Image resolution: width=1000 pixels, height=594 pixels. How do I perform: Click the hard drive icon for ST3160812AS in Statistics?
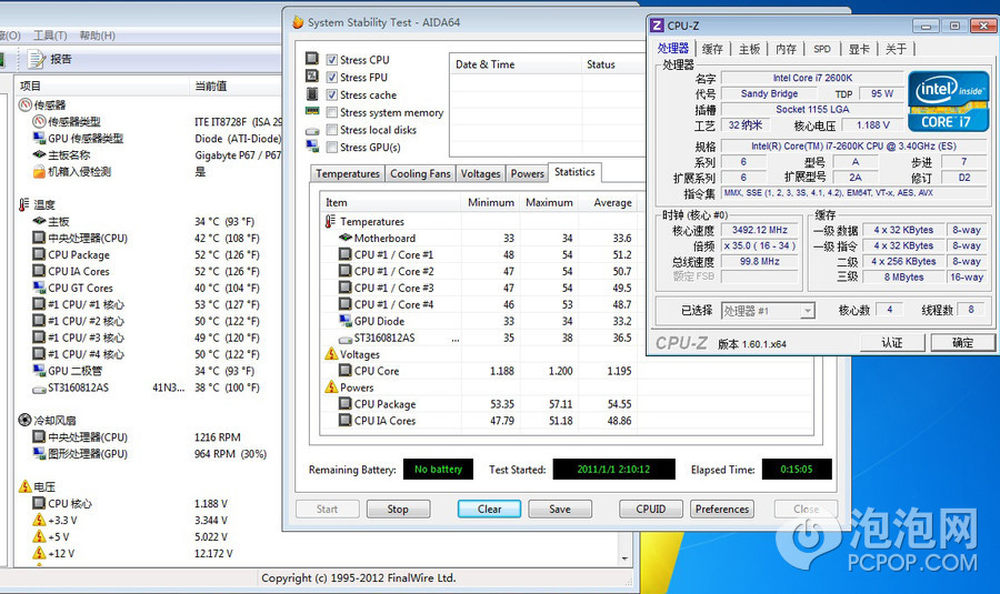(x=345, y=339)
